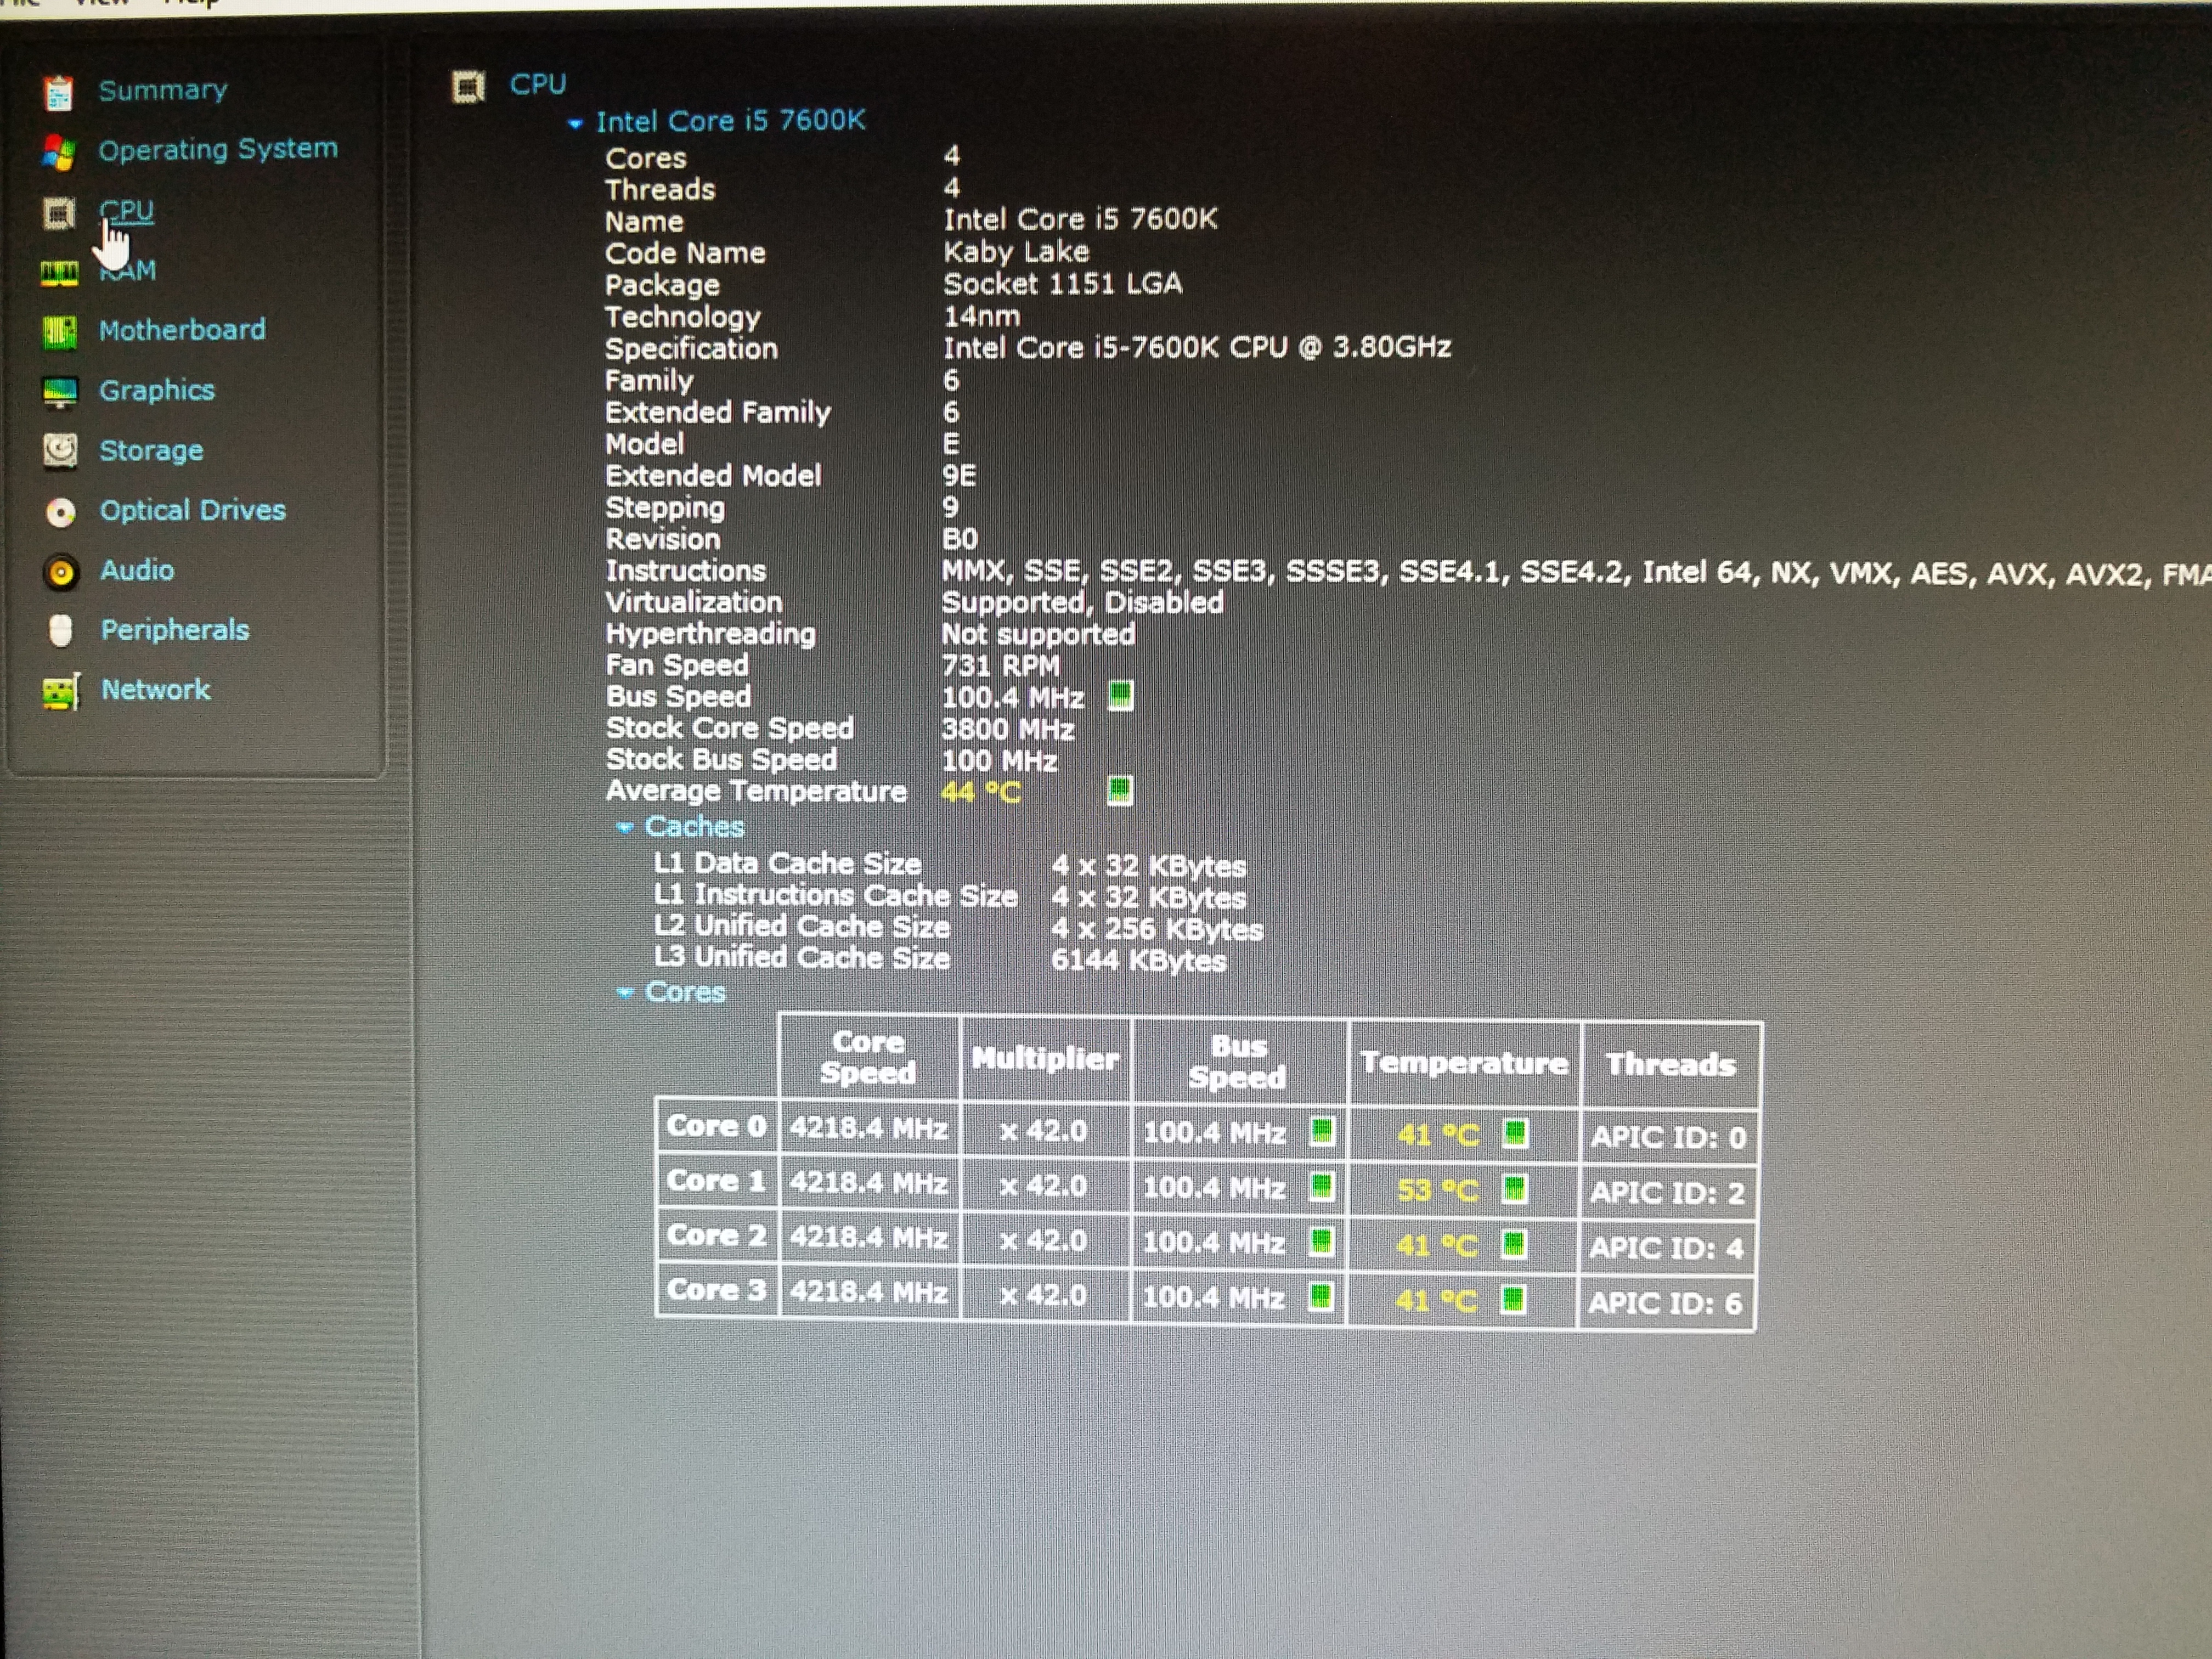Click the Operating System Windows flag icon
The width and height of the screenshot is (2212, 1659).
pos(59,152)
